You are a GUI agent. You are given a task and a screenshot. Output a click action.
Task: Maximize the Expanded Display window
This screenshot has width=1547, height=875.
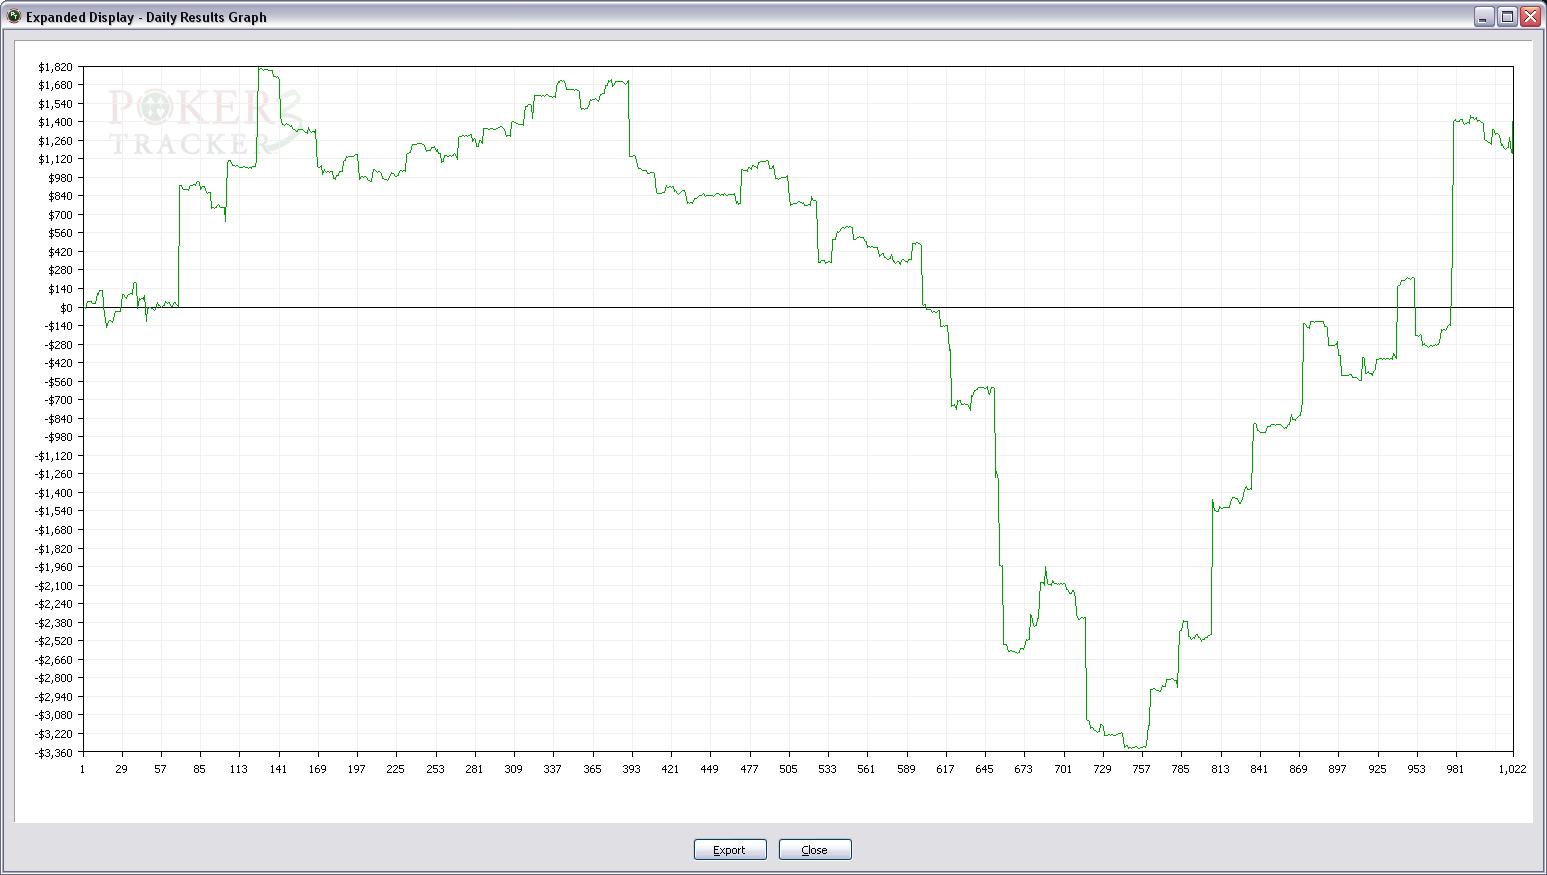[1507, 16]
